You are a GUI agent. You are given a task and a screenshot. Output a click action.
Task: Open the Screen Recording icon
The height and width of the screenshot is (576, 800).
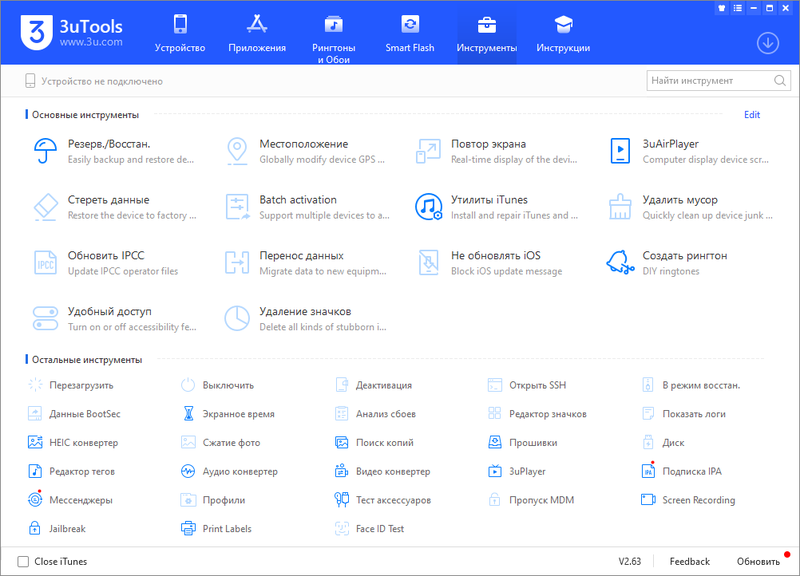pos(648,500)
